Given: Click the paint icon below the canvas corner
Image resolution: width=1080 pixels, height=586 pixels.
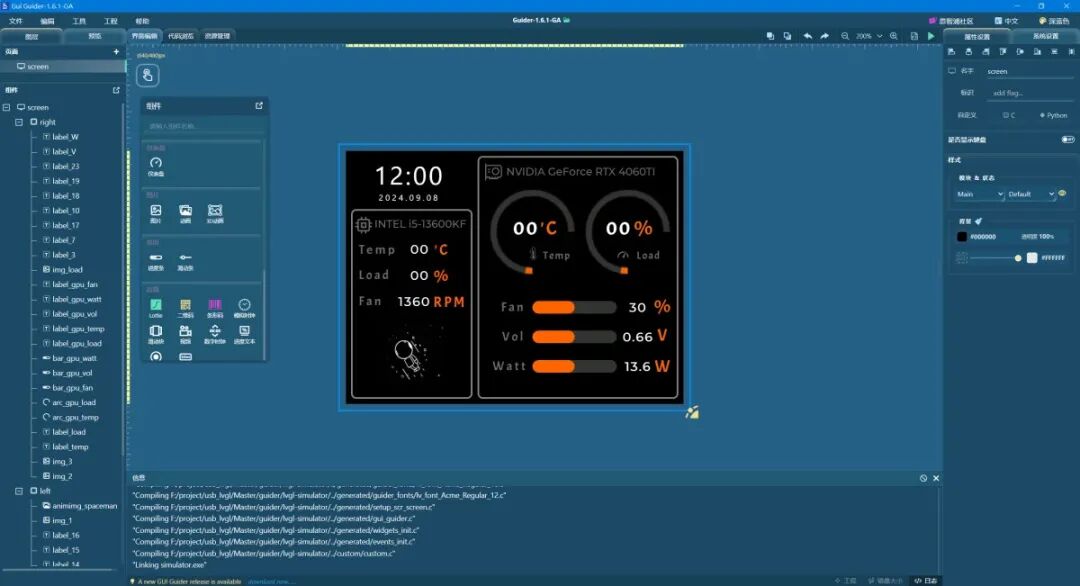Looking at the screenshot, I should [x=692, y=412].
